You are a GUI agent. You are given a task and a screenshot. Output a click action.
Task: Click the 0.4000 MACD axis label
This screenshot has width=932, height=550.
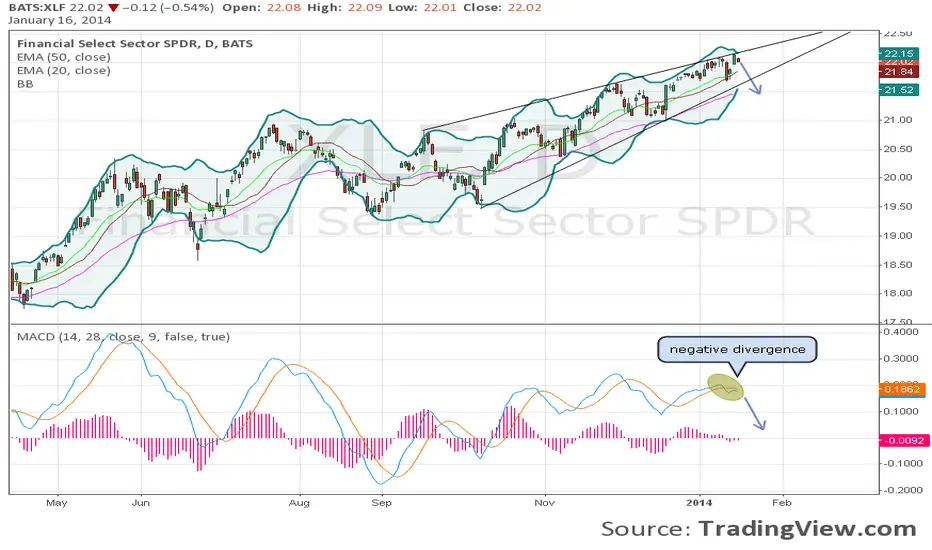coord(901,332)
